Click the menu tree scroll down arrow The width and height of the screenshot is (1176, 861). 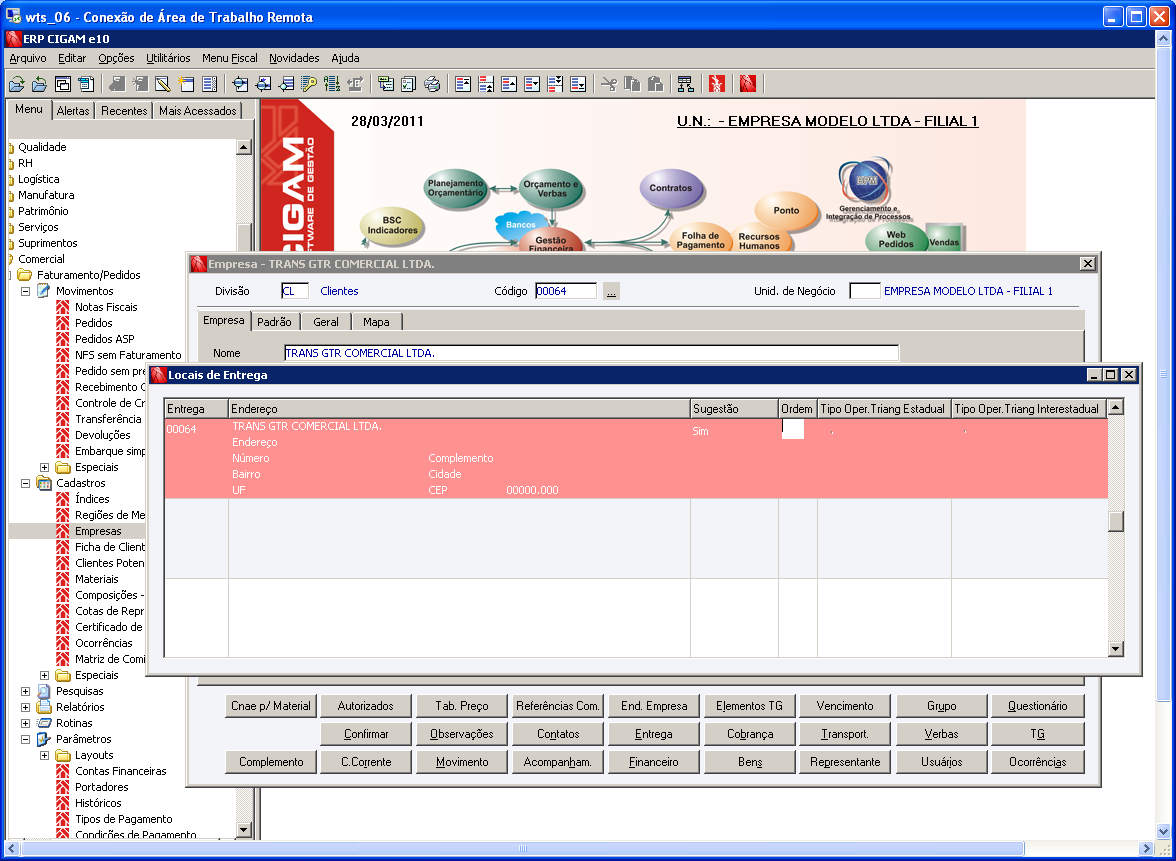pos(244,829)
